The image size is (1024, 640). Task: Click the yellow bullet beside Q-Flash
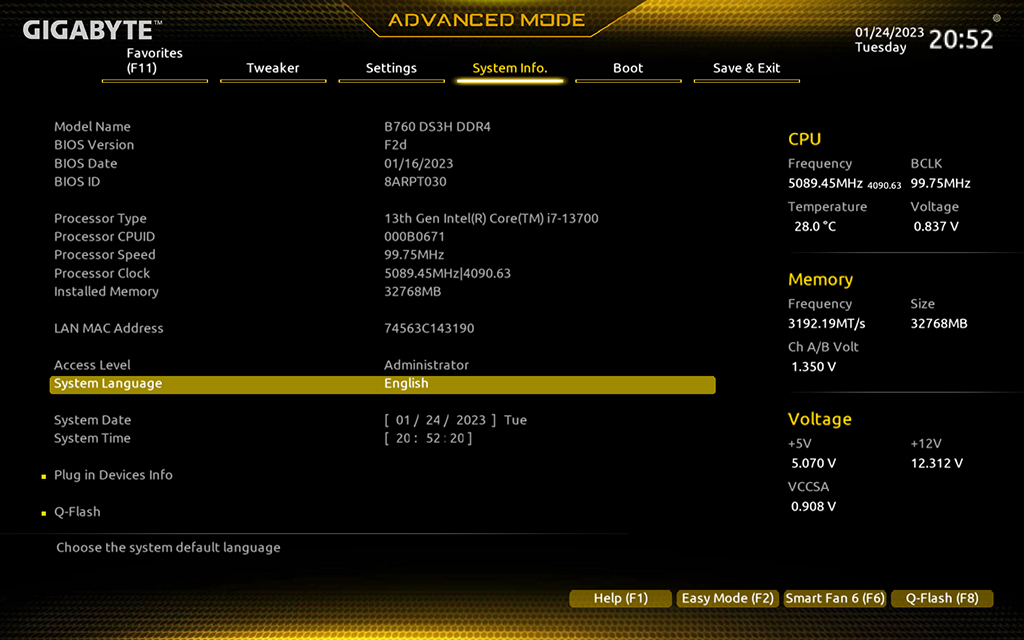44,513
